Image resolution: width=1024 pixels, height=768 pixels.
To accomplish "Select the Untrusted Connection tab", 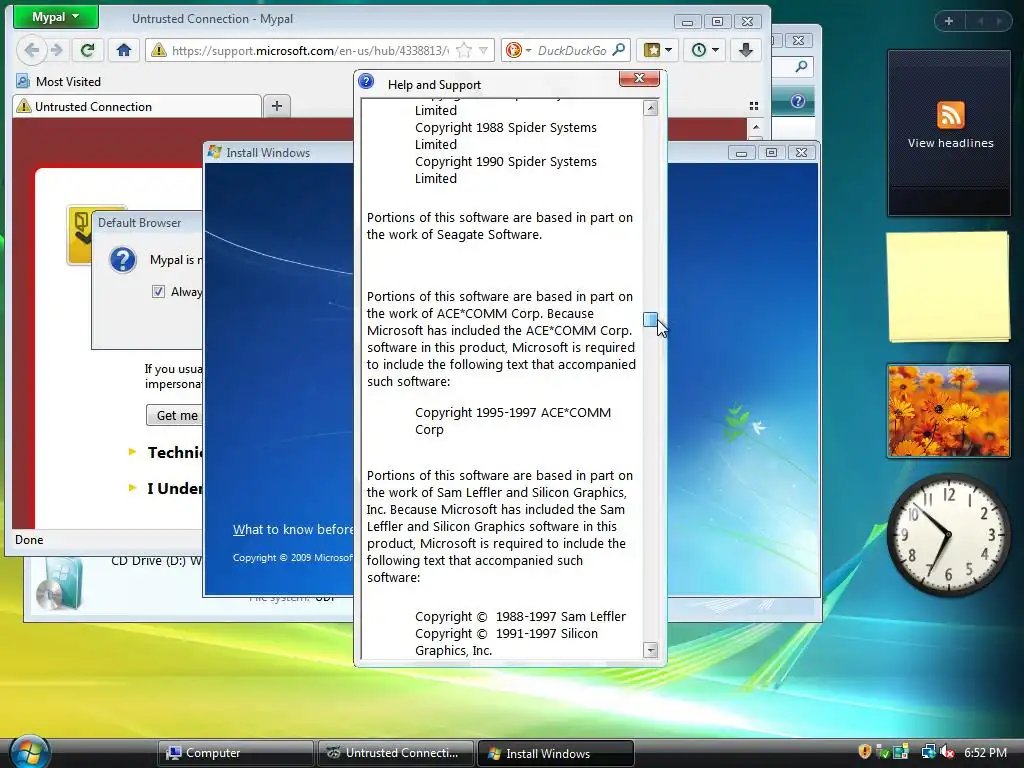I will (x=136, y=106).
